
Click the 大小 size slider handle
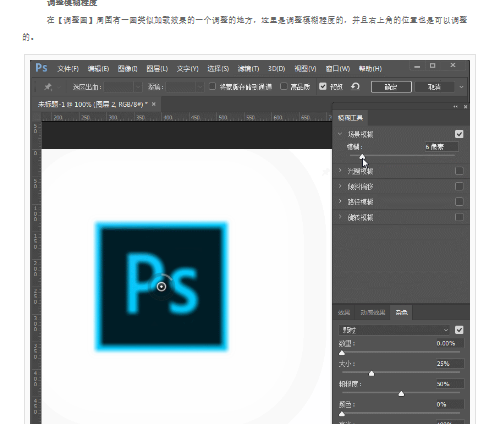tap(371, 373)
